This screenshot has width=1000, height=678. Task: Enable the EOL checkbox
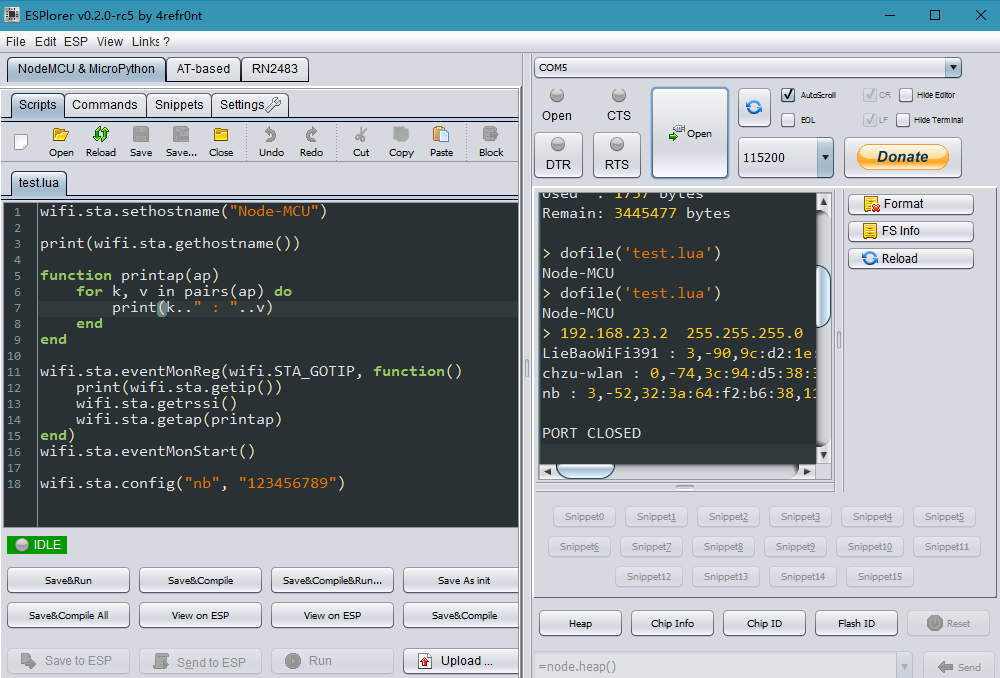pyautogui.click(x=788, y=120)
